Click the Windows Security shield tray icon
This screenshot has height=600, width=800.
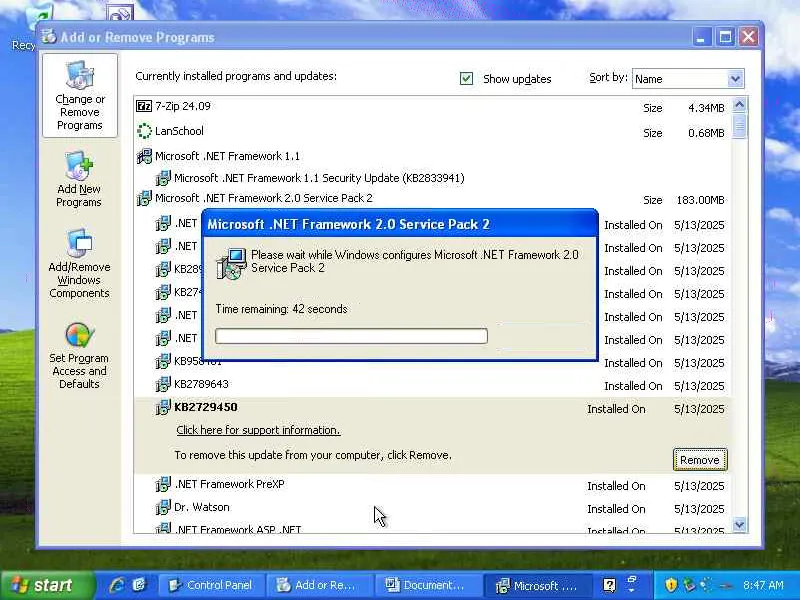tap(671, 585)
